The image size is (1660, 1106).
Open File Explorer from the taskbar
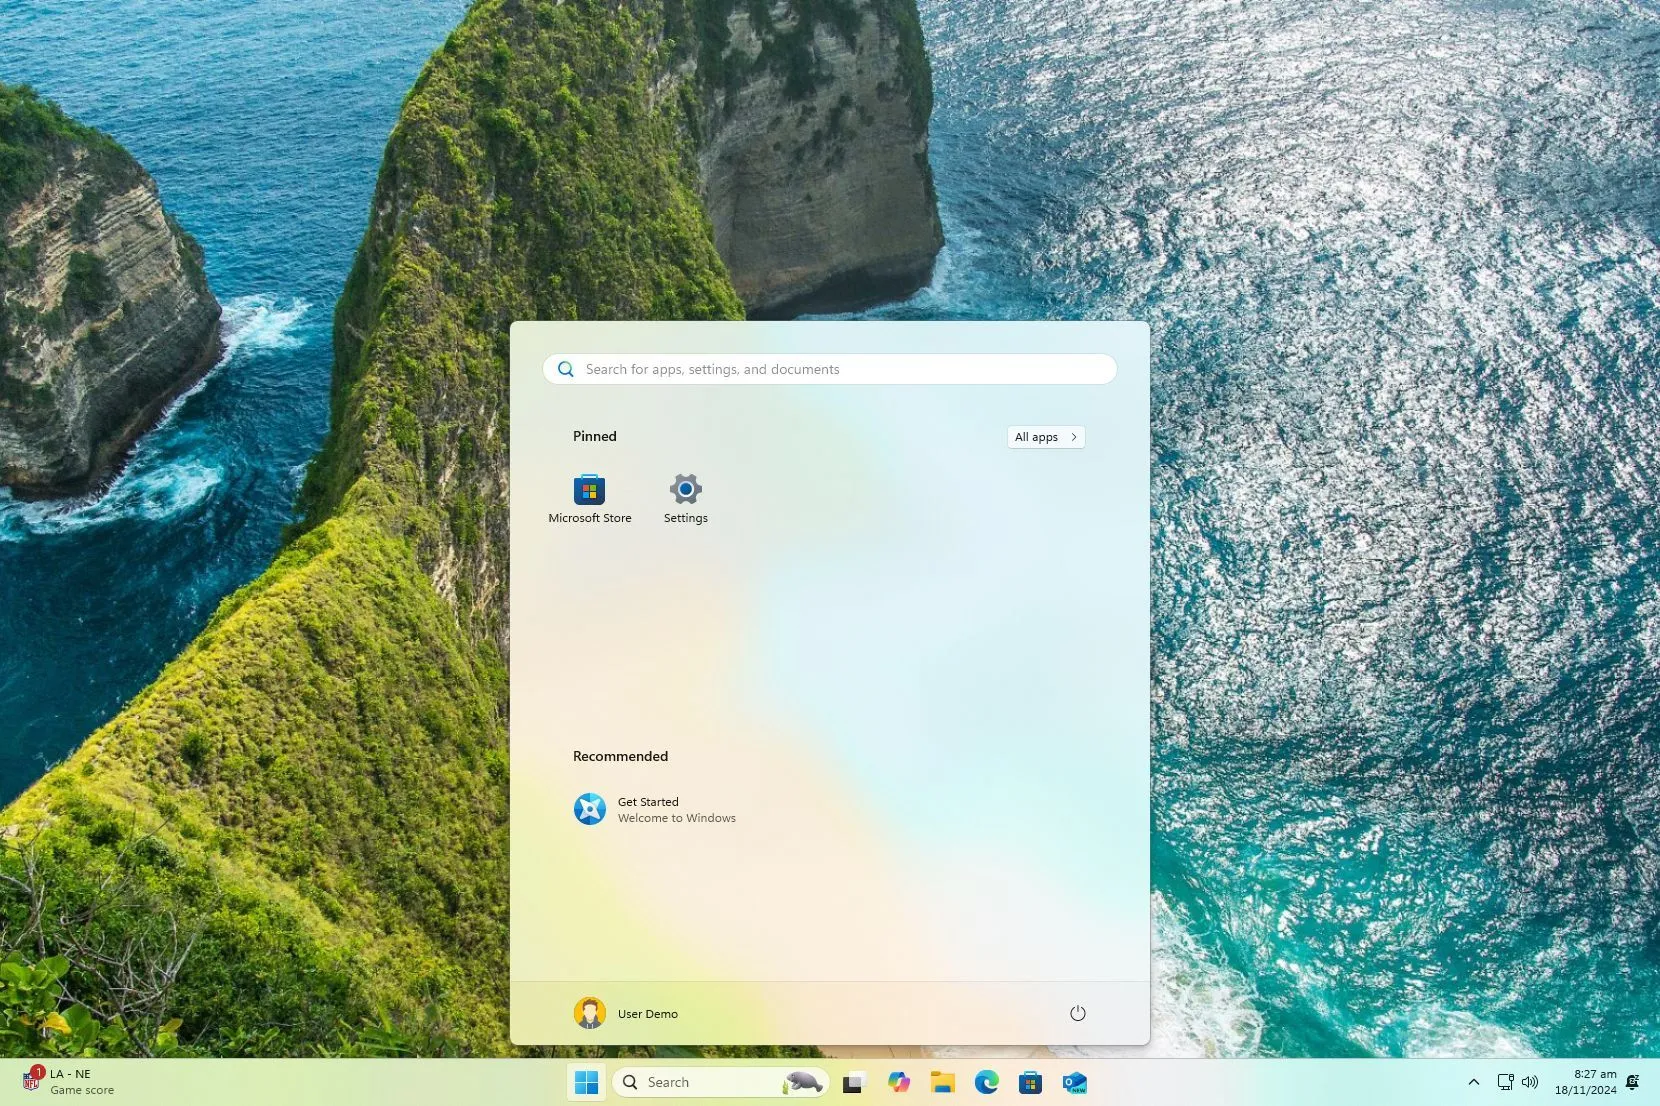tap(943, 1082)
